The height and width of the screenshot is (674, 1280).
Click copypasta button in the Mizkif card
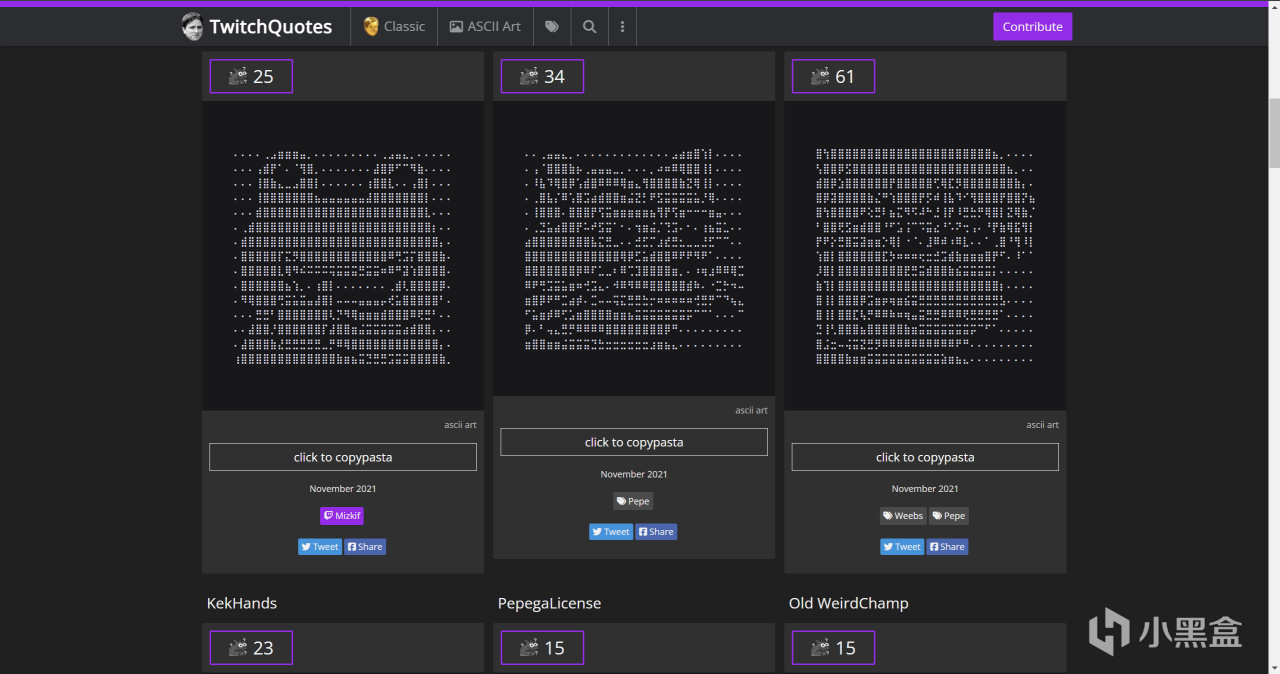tap(343, 457)
